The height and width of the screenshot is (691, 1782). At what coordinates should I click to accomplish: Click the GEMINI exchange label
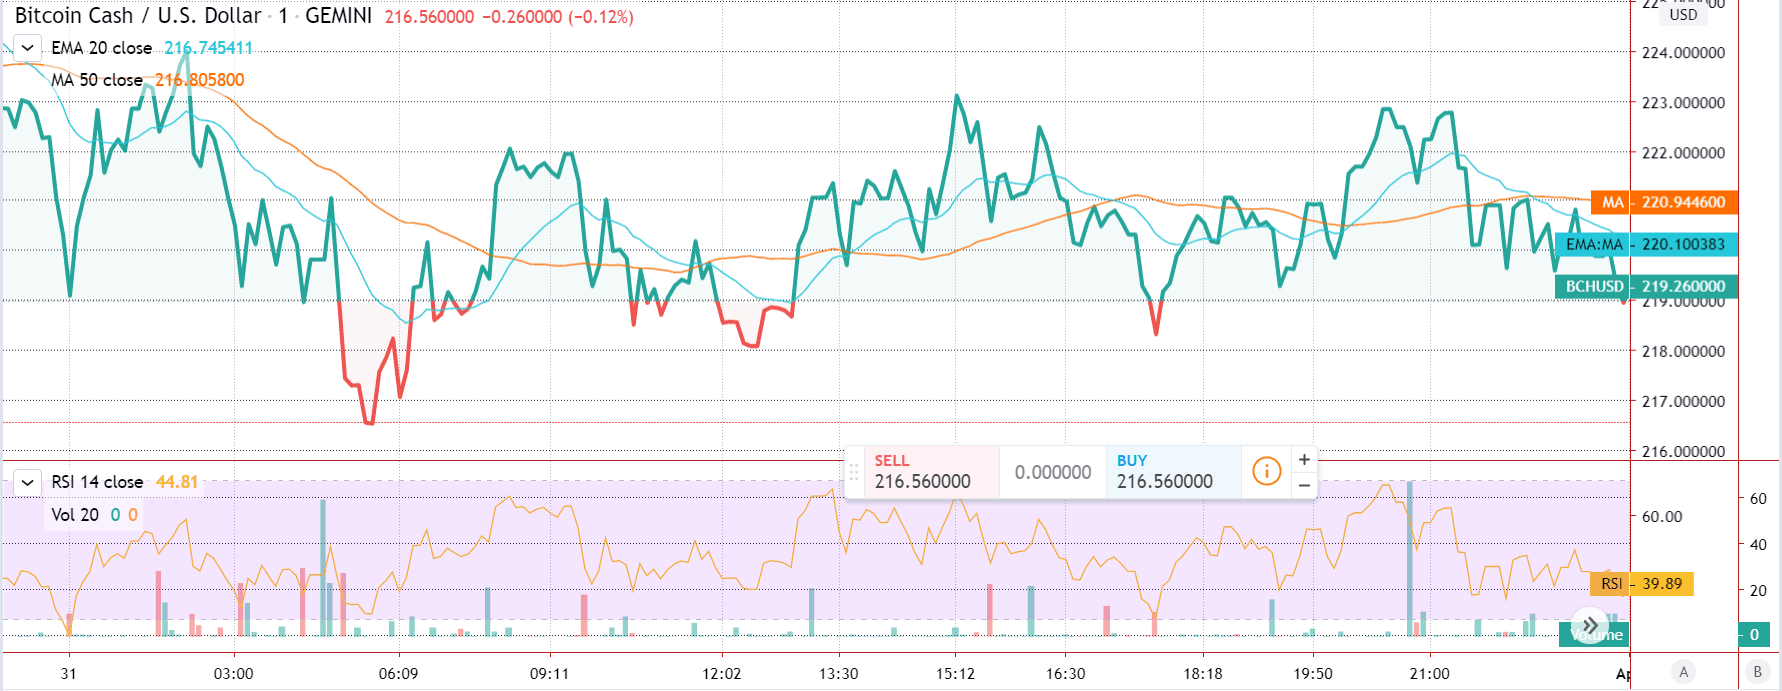click(338, 16)
